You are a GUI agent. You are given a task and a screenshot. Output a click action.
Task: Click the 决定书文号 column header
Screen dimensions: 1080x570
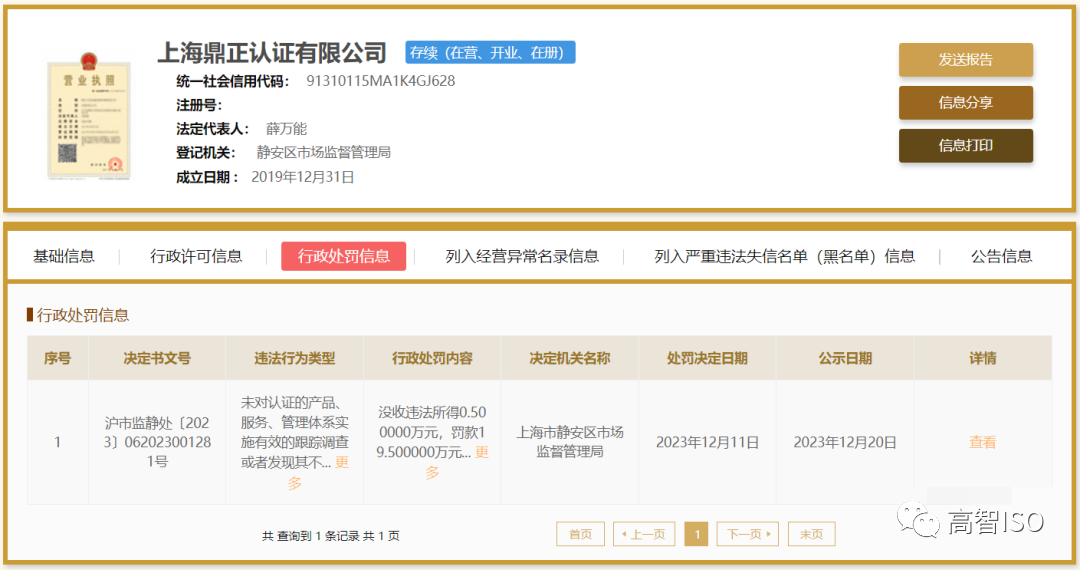point(157,358)
